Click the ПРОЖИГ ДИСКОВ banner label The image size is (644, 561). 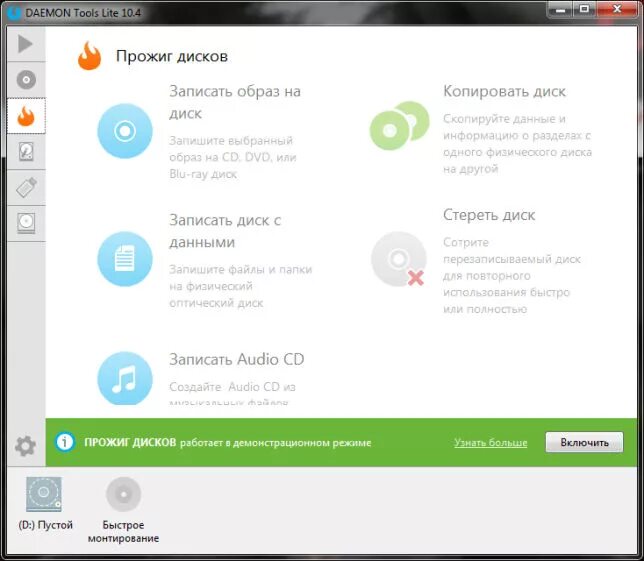pos(130,442)
